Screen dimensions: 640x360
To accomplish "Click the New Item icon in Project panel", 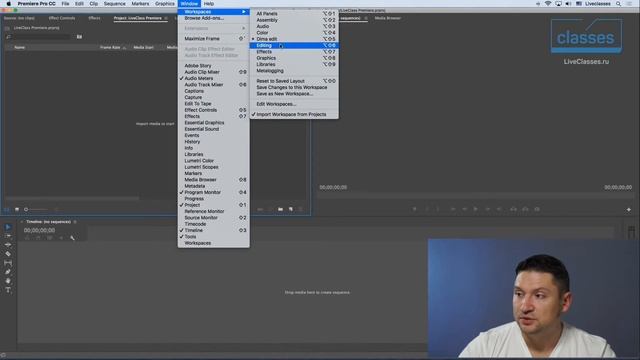I will coord(291,209).
